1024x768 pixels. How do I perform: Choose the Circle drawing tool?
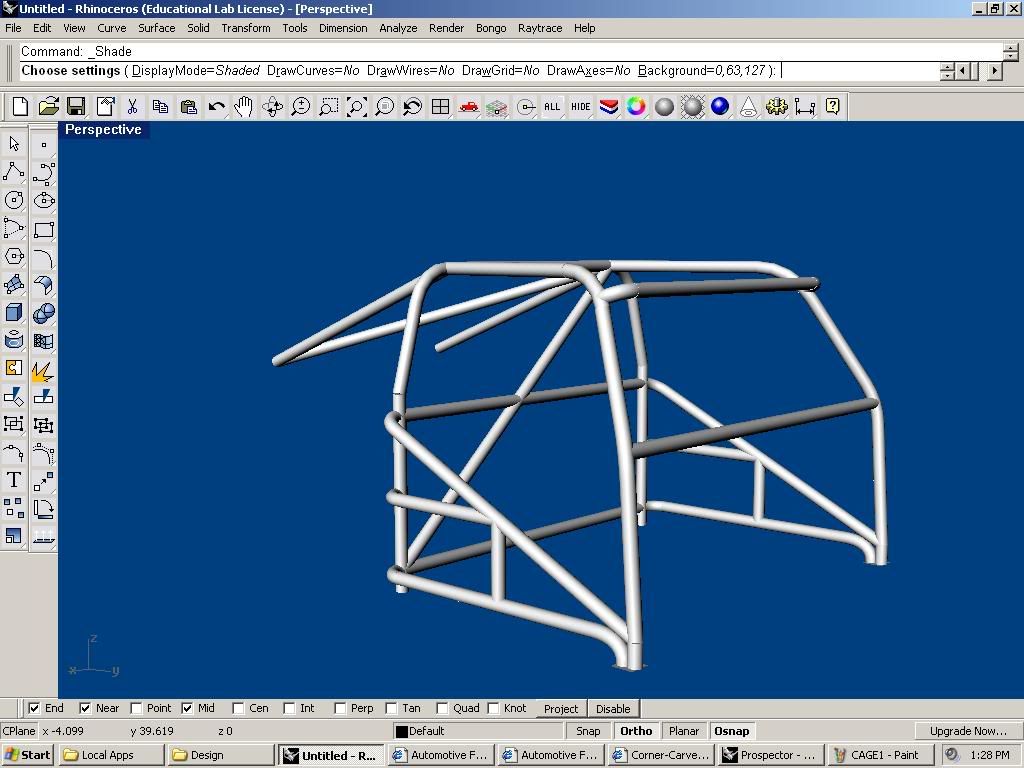tap(14, 200)
